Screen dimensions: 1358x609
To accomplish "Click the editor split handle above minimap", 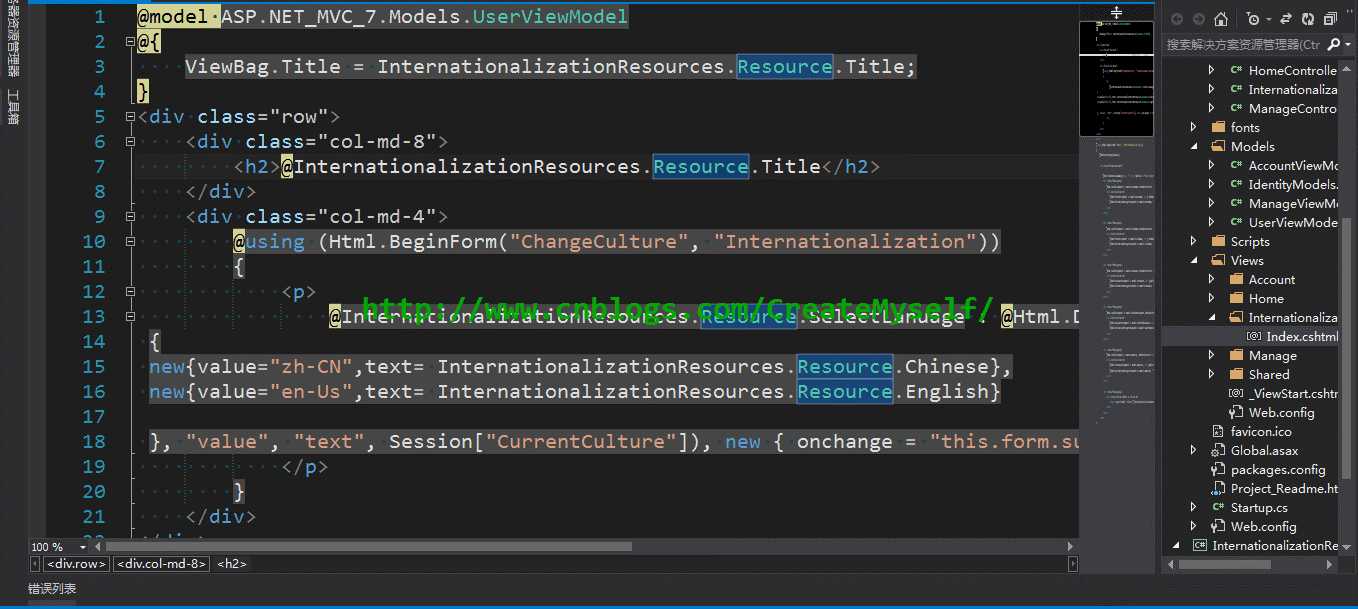I will pyautogui.click(x=1117, y=13).
